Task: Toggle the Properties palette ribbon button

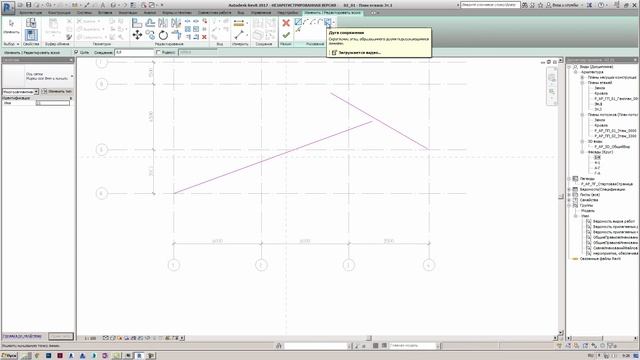Action: coord(31,34)
